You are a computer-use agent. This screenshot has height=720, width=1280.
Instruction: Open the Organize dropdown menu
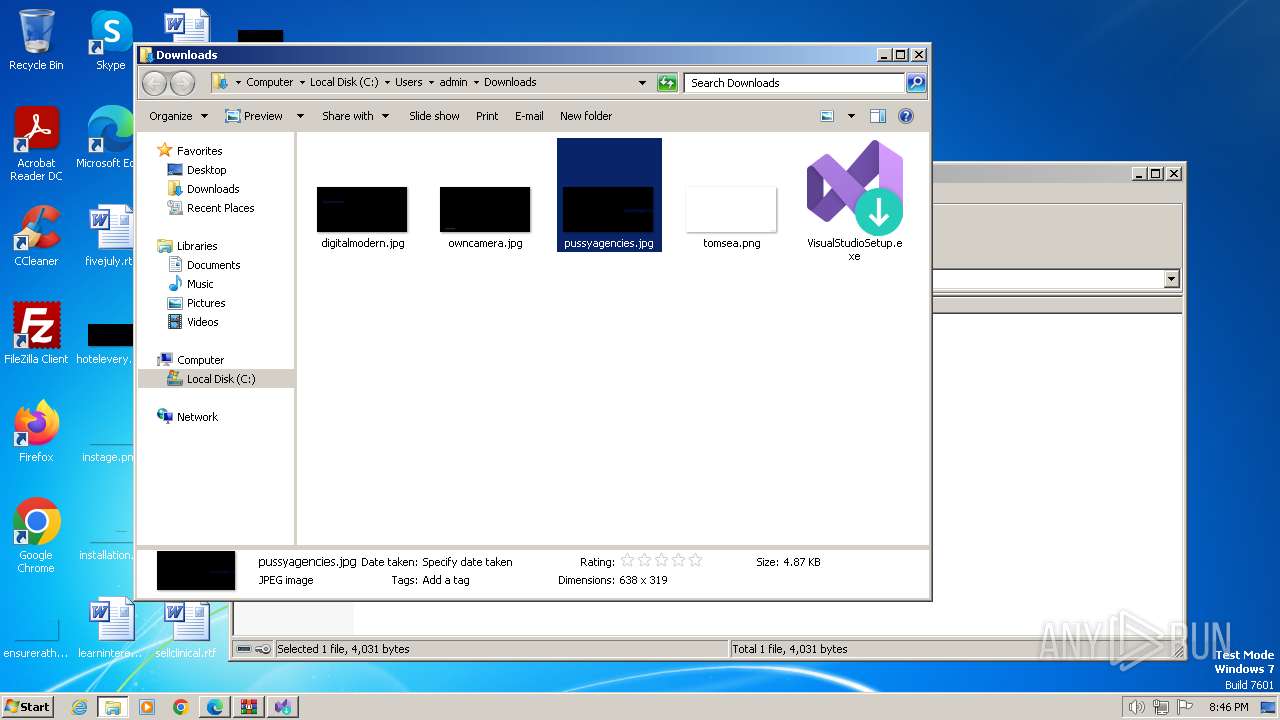(x=178, y=116)
